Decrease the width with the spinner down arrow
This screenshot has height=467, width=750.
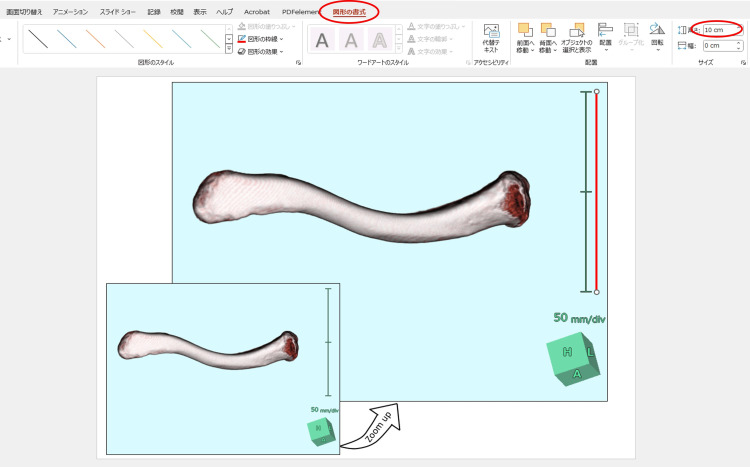(739, 48)
